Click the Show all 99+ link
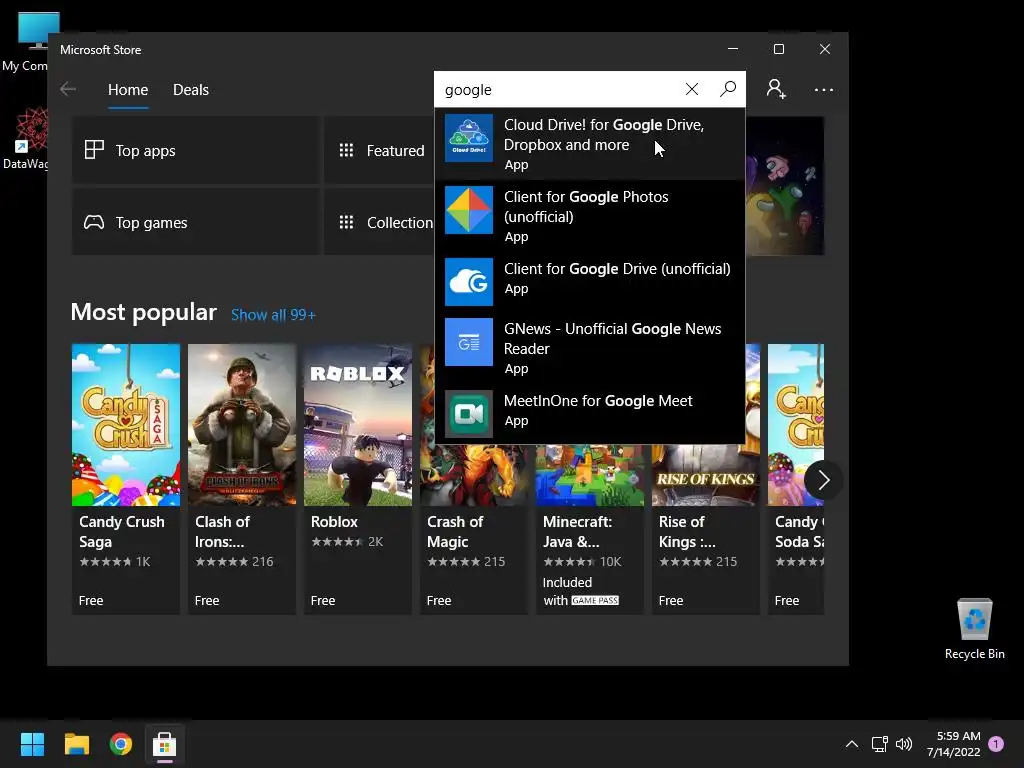 coord(273,315)
